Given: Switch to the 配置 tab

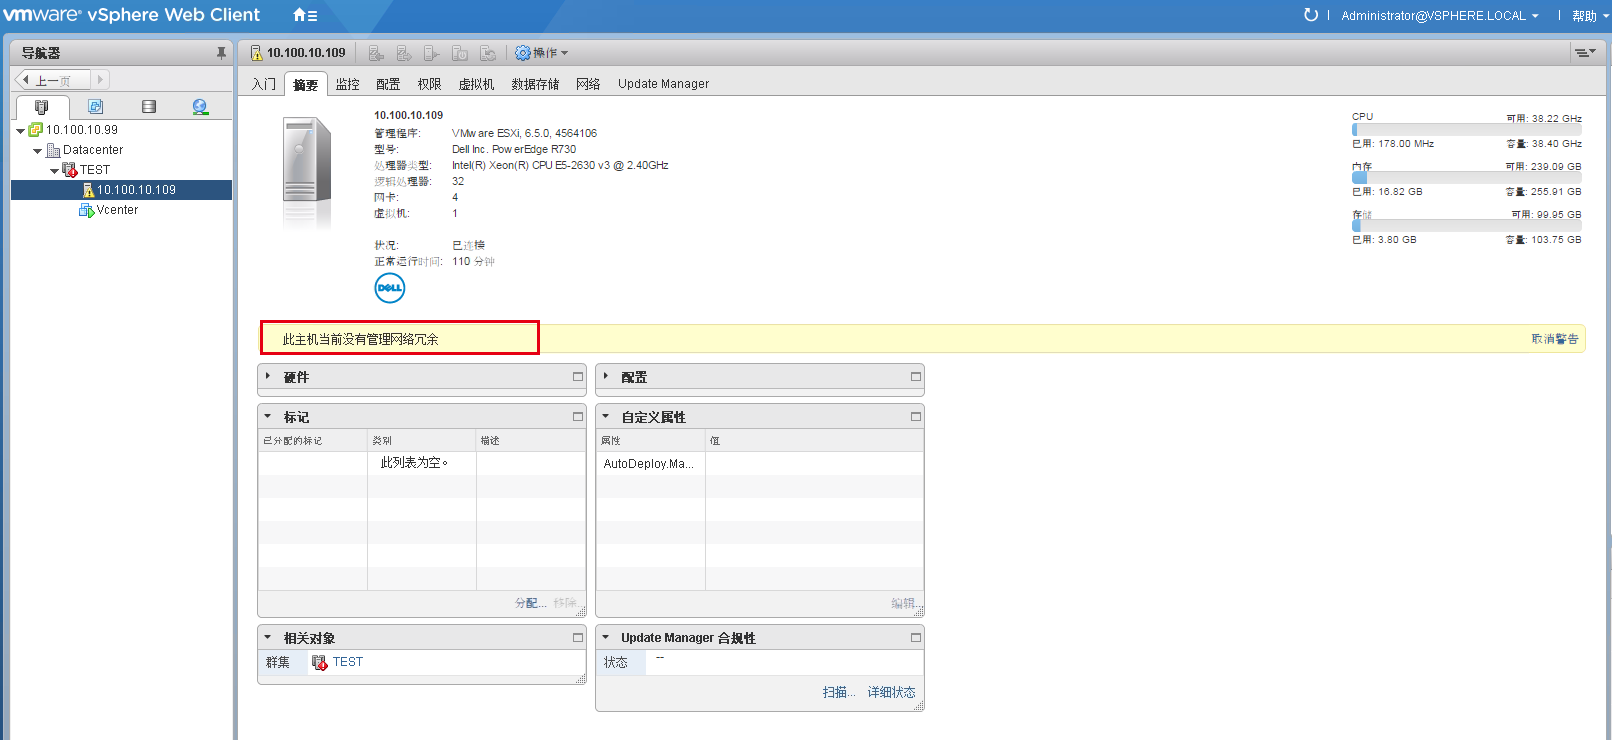Looking at the screenshot, I should coord(388,84).
